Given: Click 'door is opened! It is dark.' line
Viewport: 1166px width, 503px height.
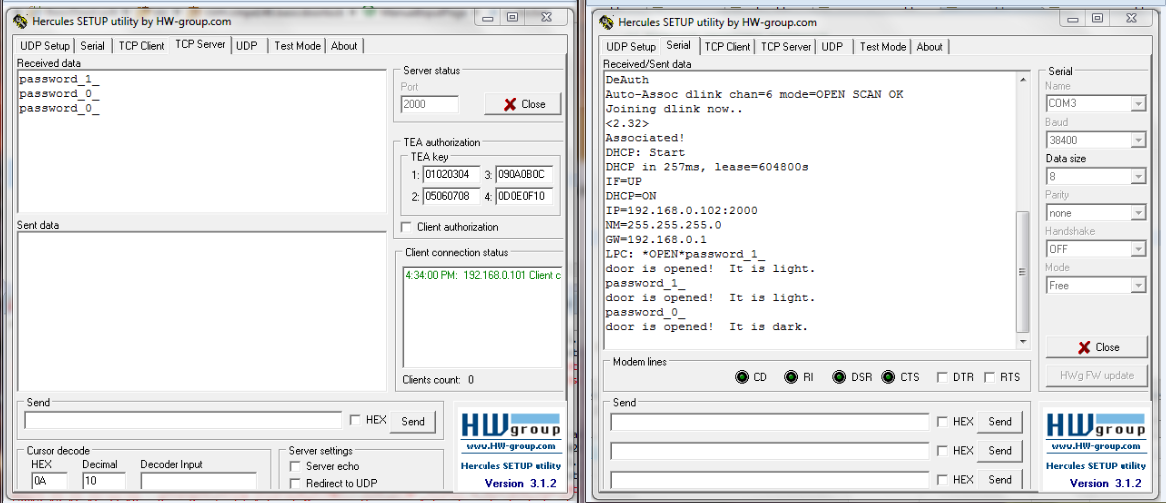Looking at the screenshot, I should click(x=706, y=327).
